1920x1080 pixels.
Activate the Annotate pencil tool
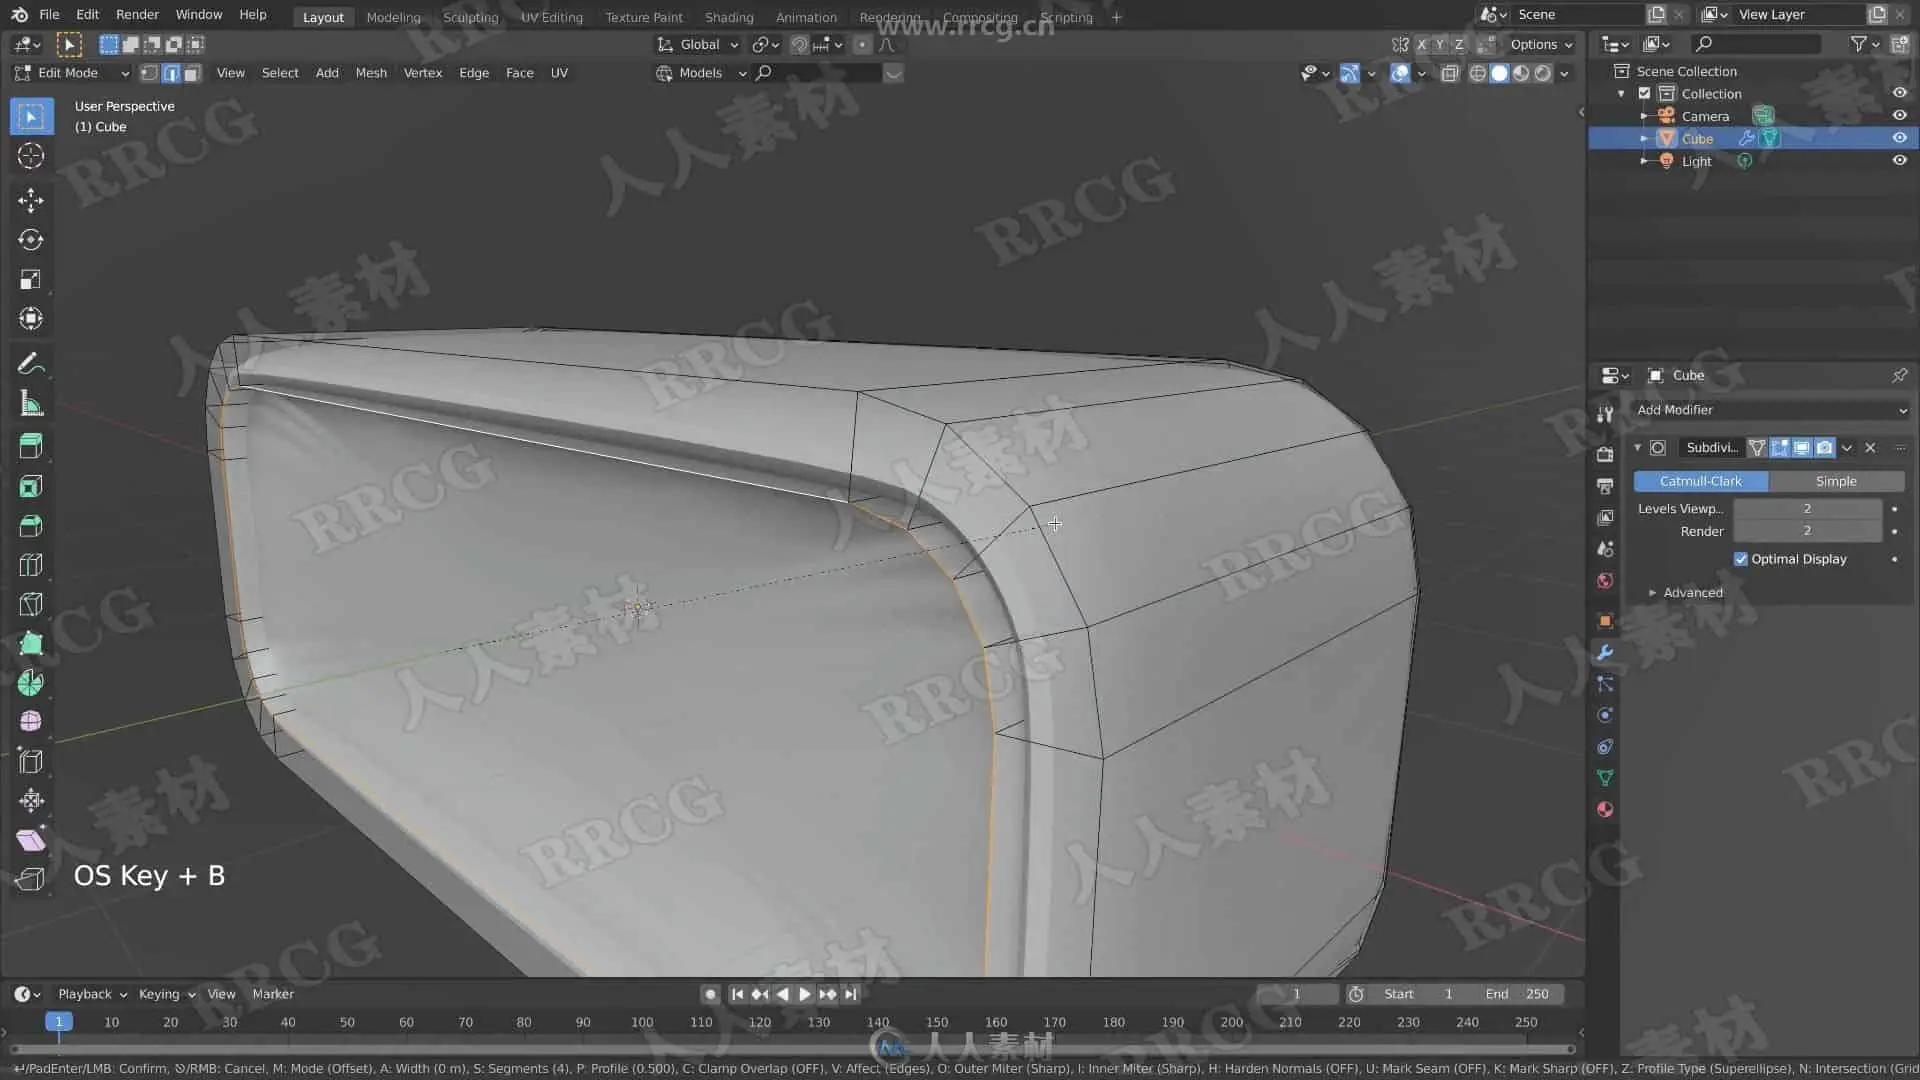30,363
